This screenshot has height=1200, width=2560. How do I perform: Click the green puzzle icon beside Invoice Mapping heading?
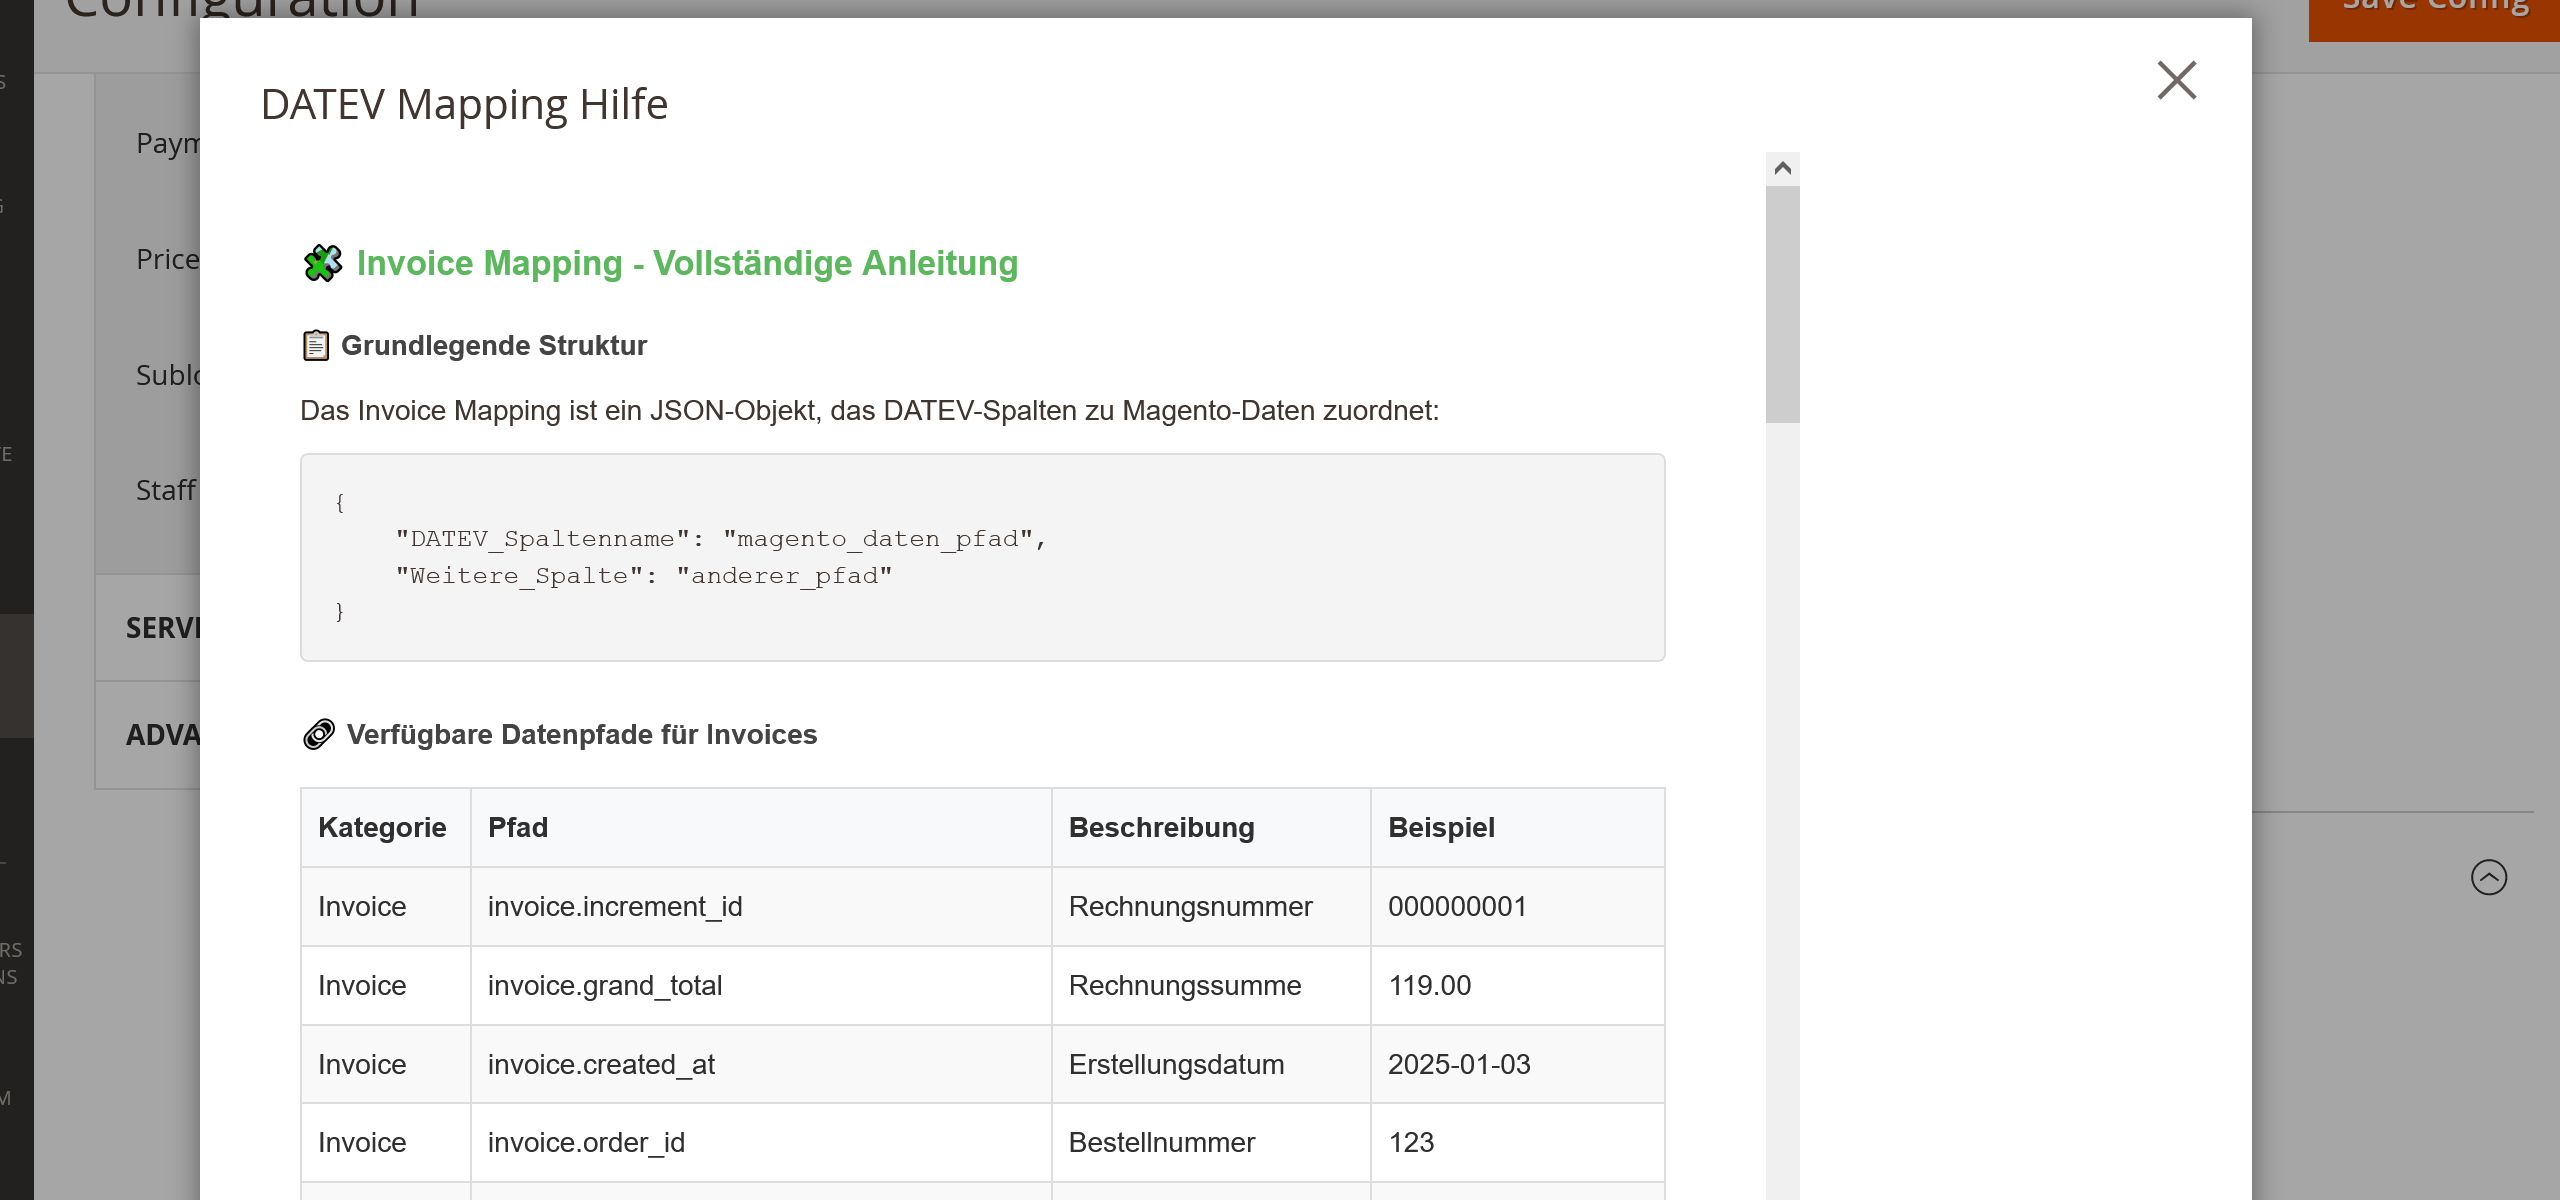[x=322, y=263]
